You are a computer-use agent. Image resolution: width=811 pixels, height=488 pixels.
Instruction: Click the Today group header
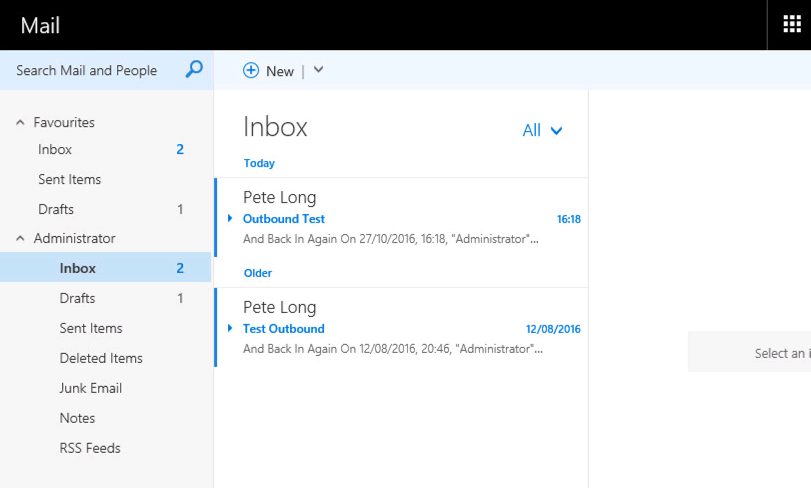coord(259,163)
